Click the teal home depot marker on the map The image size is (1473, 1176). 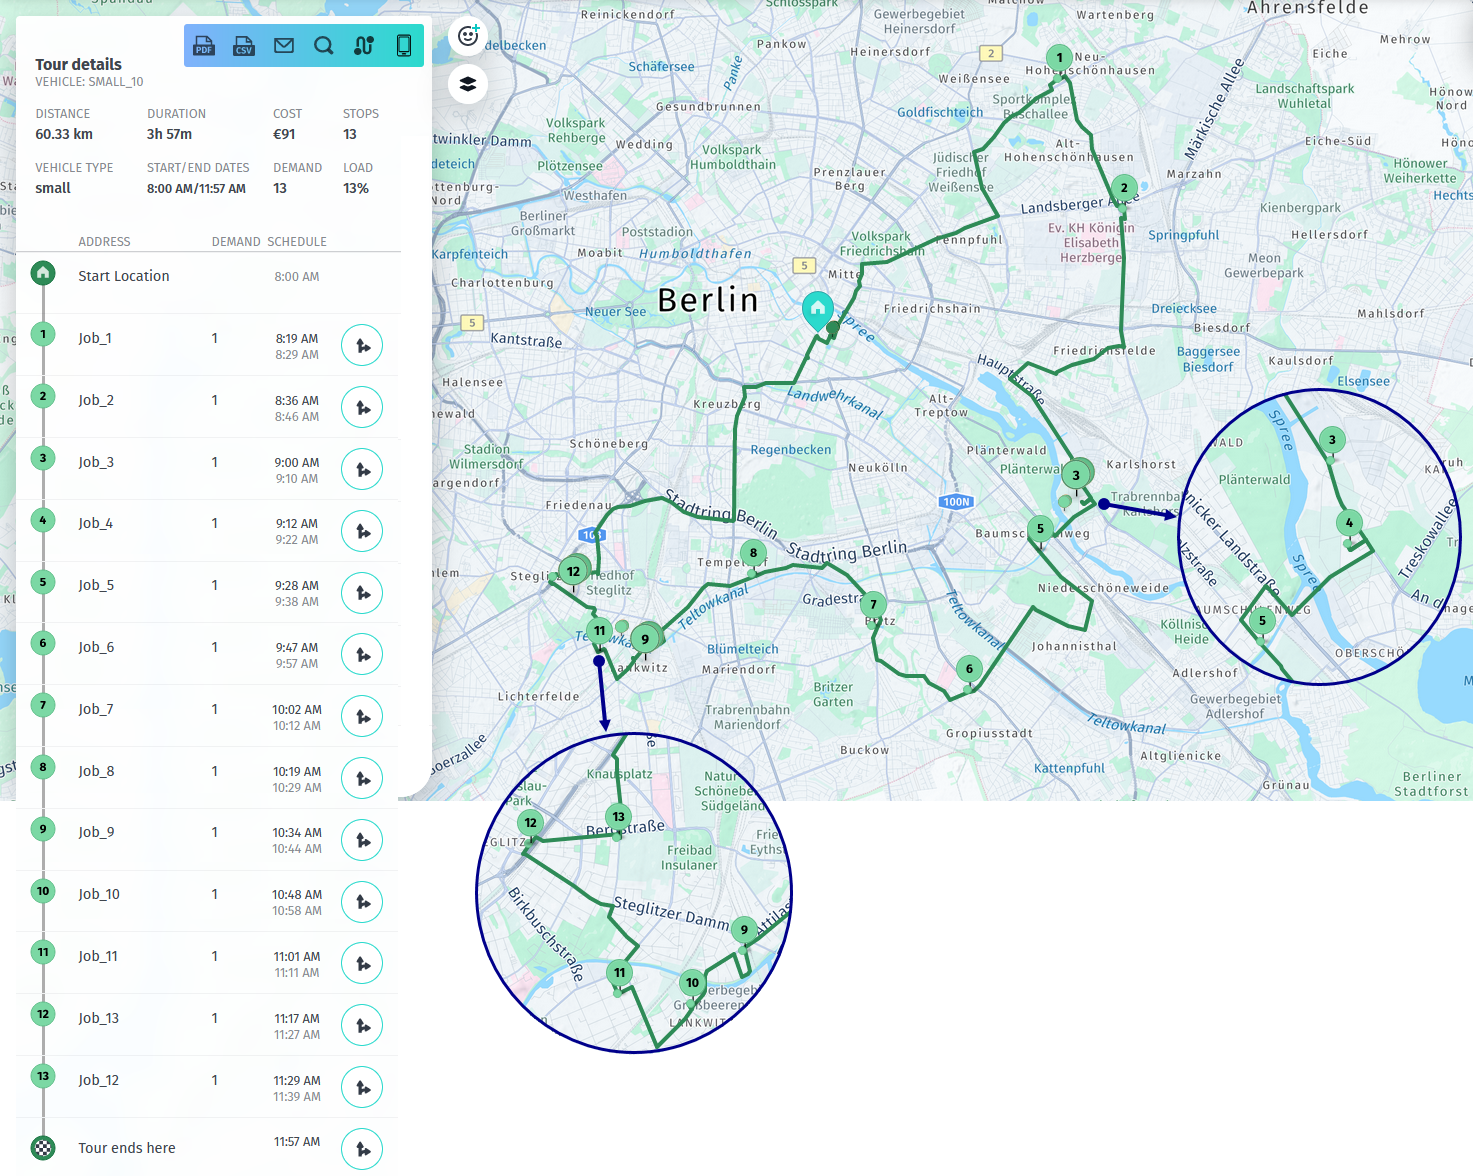[x=818, y=310]
